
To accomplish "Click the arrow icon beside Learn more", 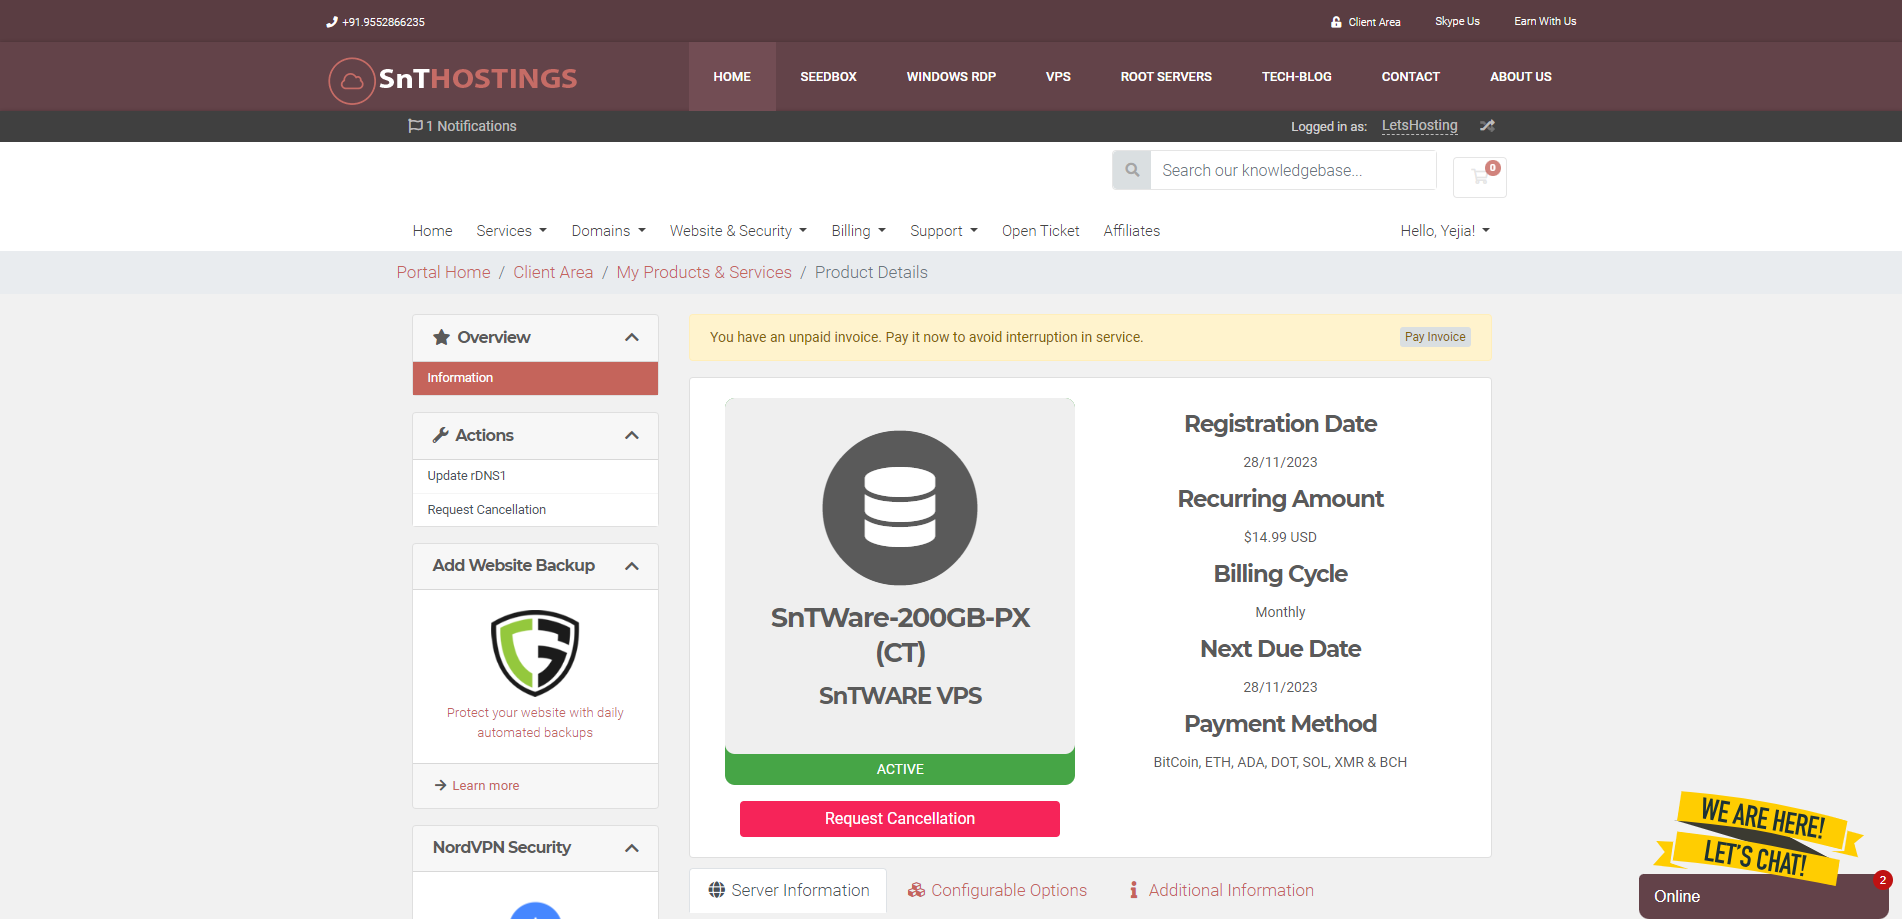I will (440, 786).
